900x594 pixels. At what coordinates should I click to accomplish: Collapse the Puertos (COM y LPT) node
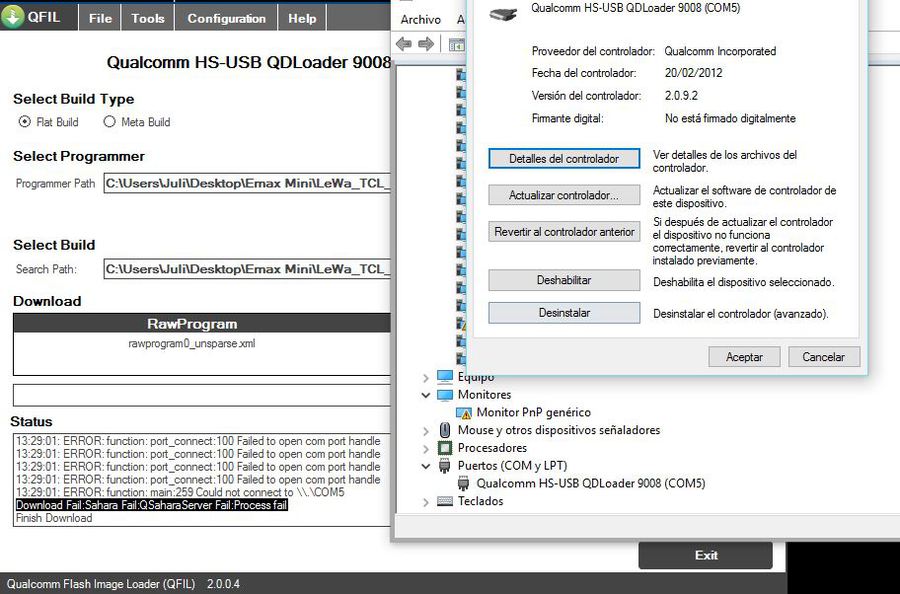point(425,466)
